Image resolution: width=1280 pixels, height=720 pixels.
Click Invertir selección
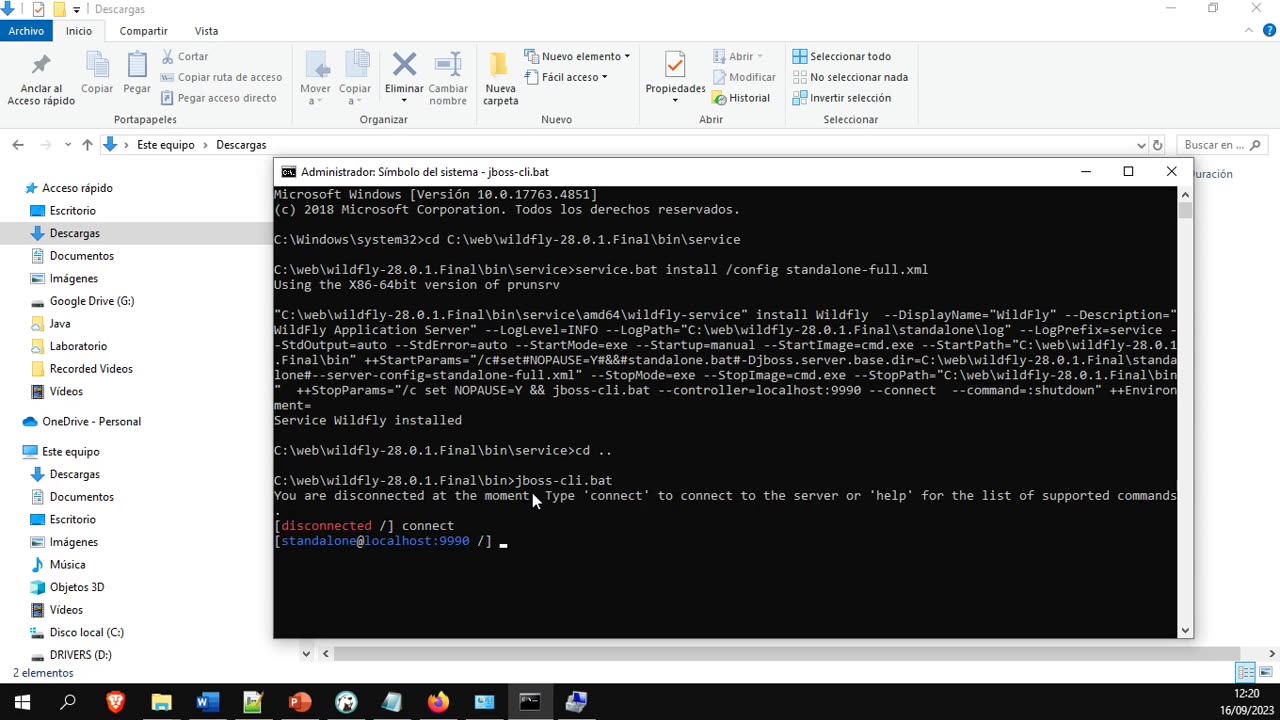841,98
